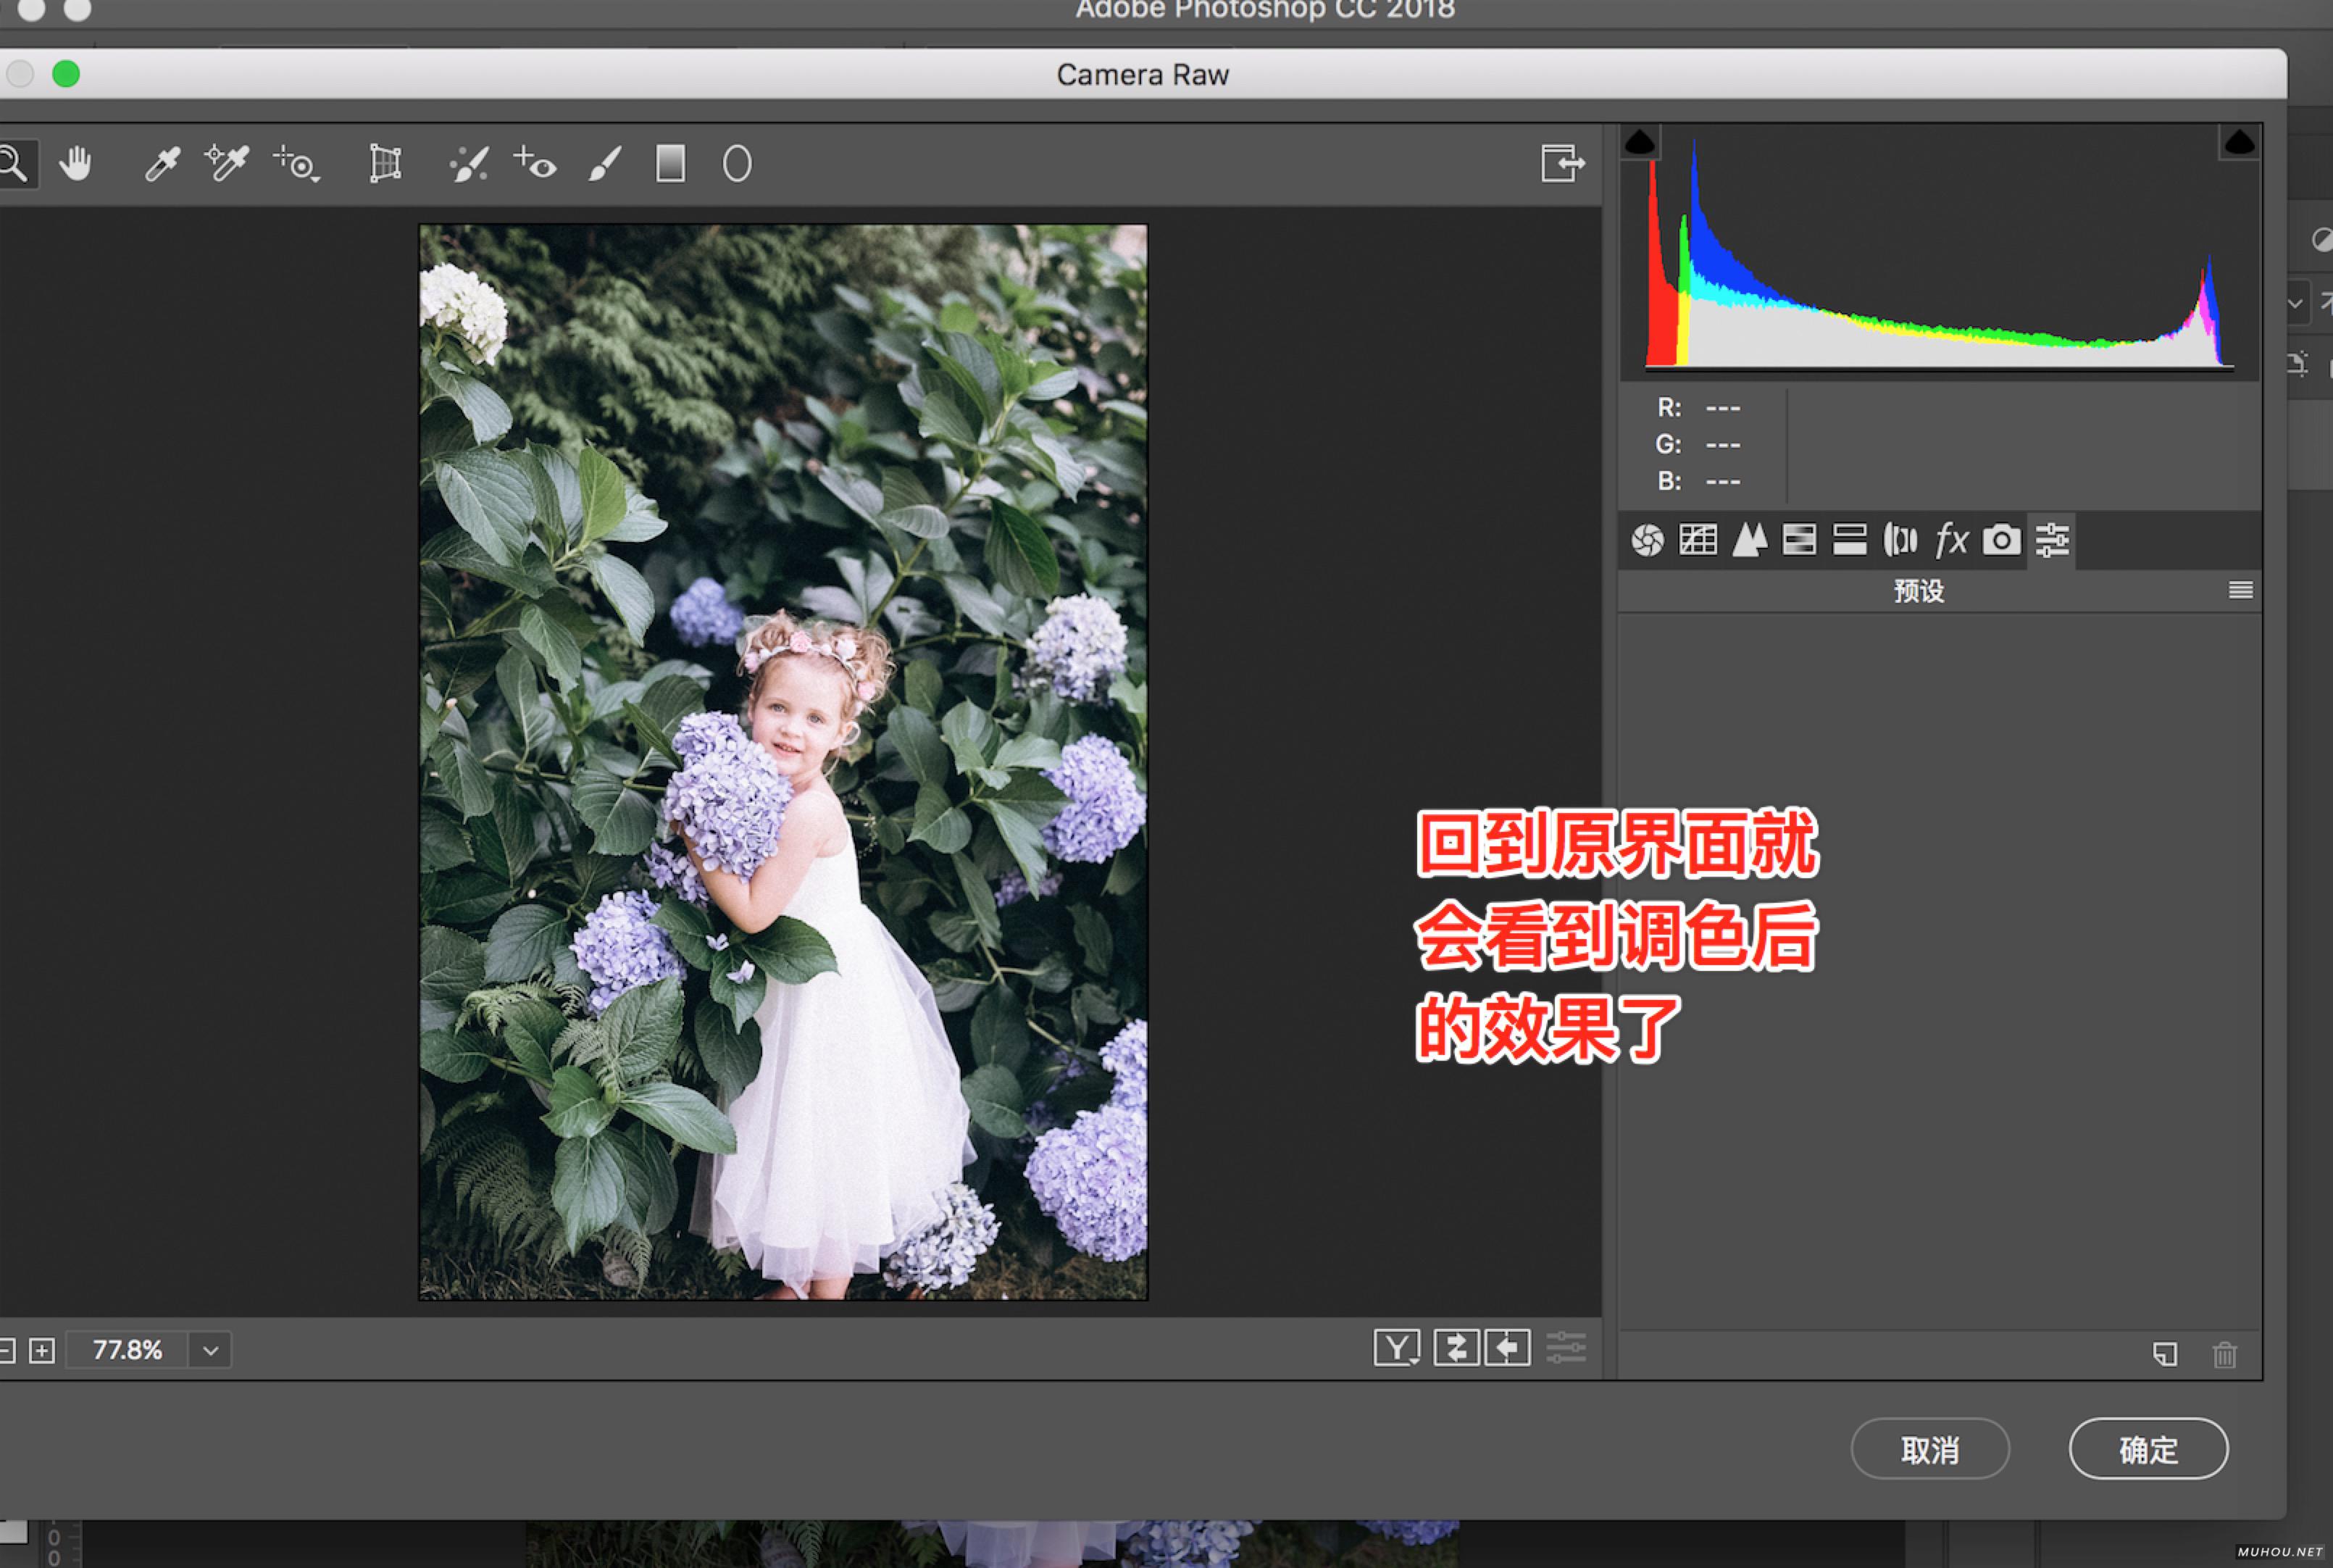The image size is (2333, 1568).
Task: Toggle current panel settings and defaults
Action: point(1566,1348)
